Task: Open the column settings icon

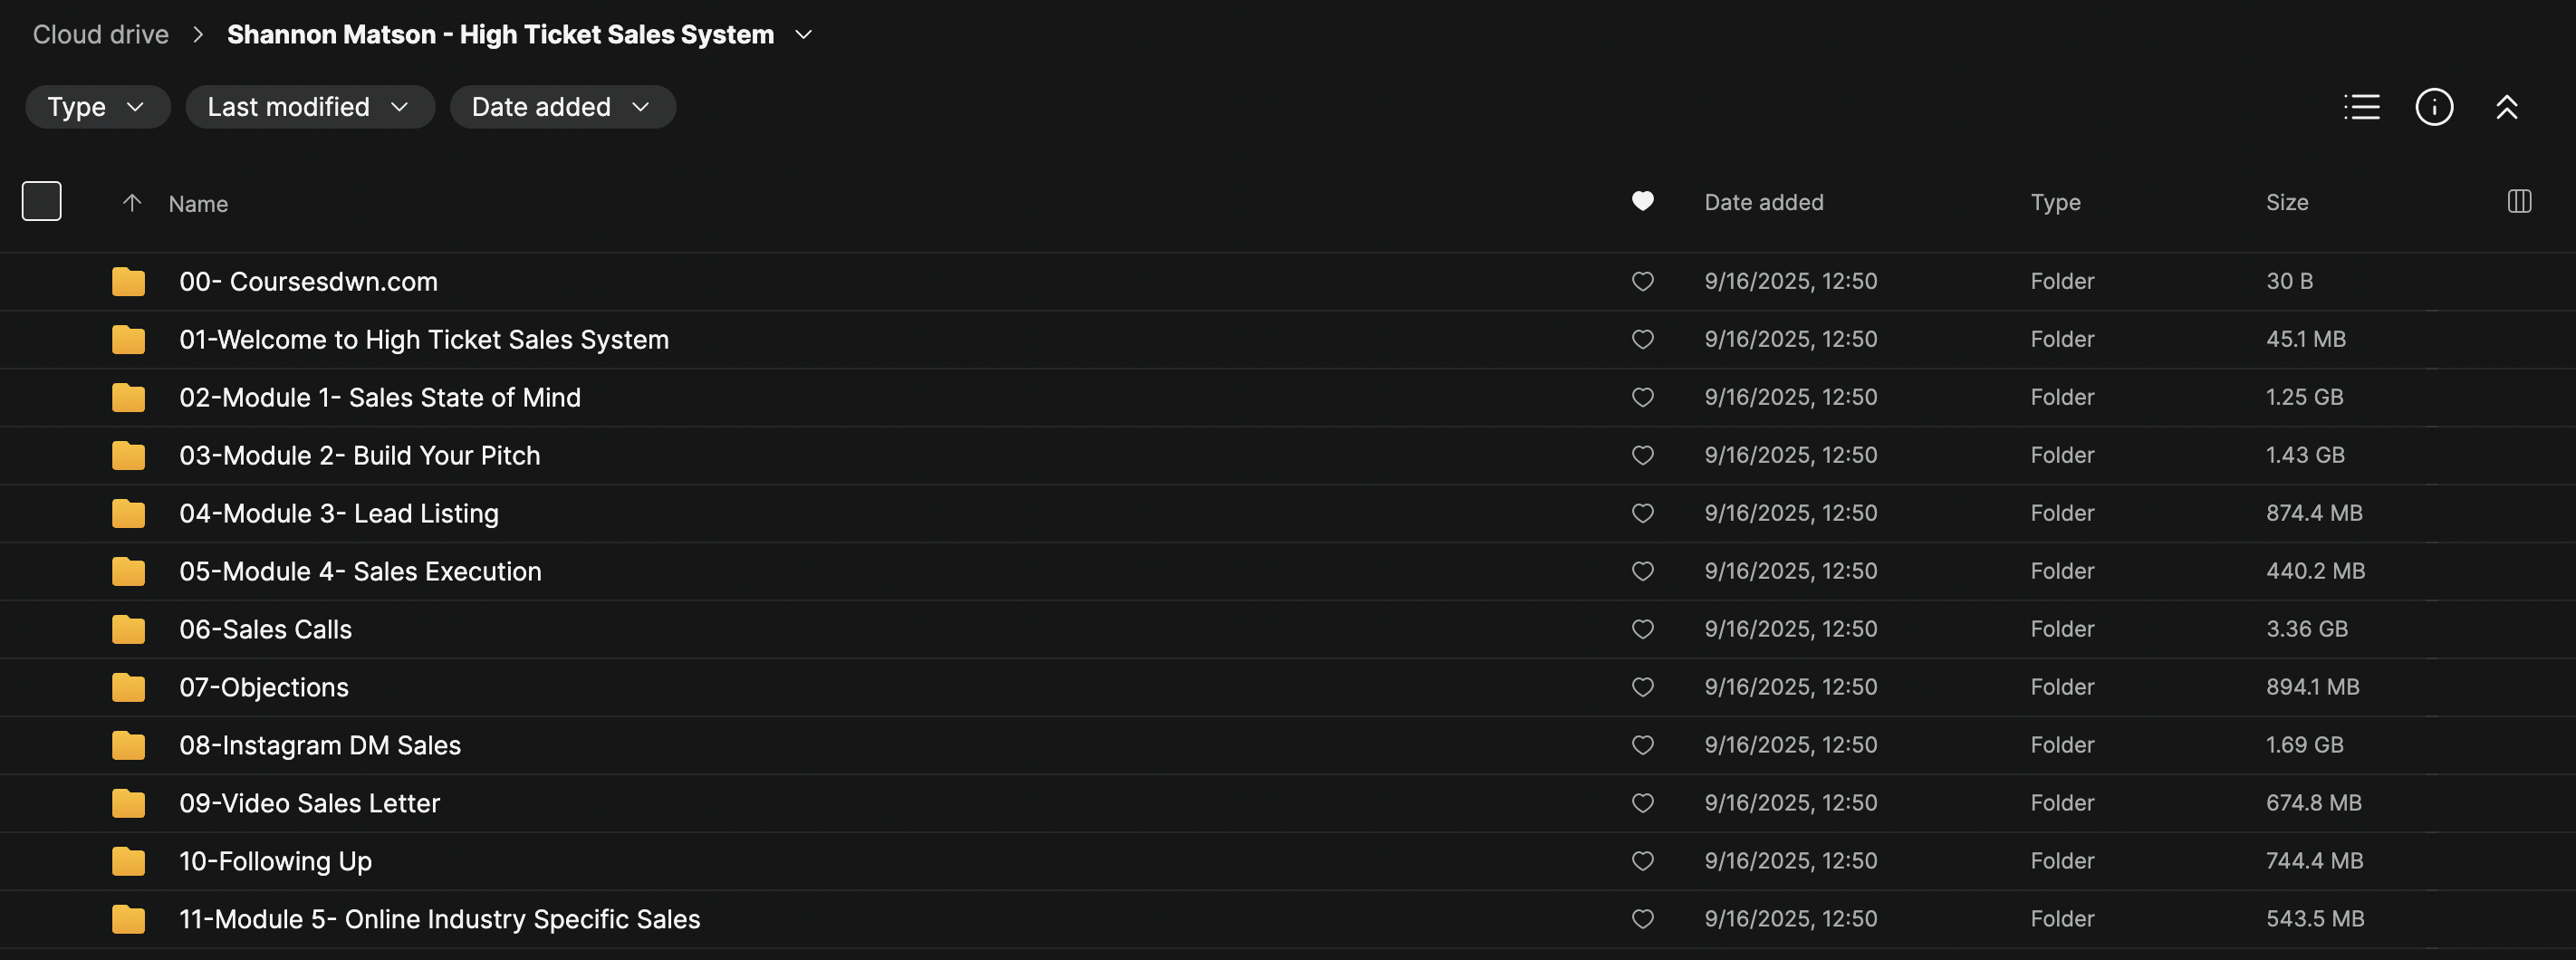Action: pyautogui.click(x=2519, y=202)
